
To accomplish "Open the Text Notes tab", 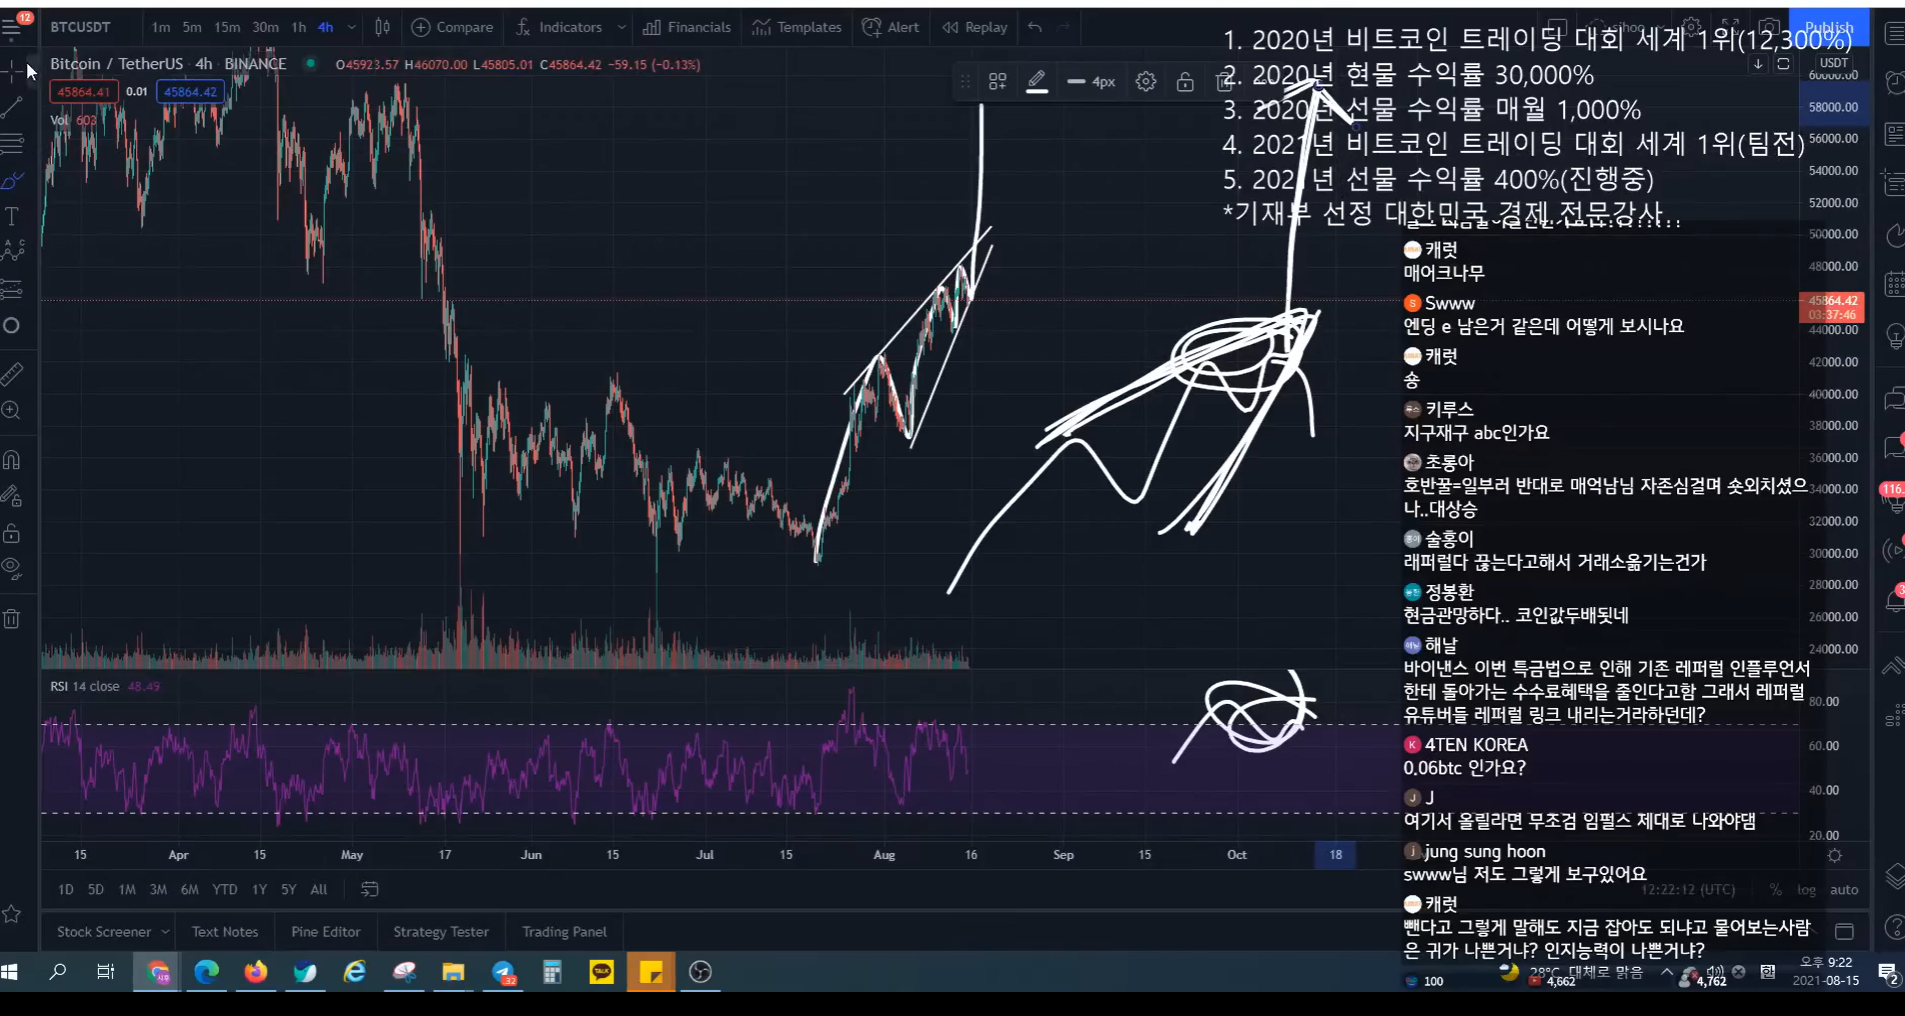I will (x=225, y=932).
